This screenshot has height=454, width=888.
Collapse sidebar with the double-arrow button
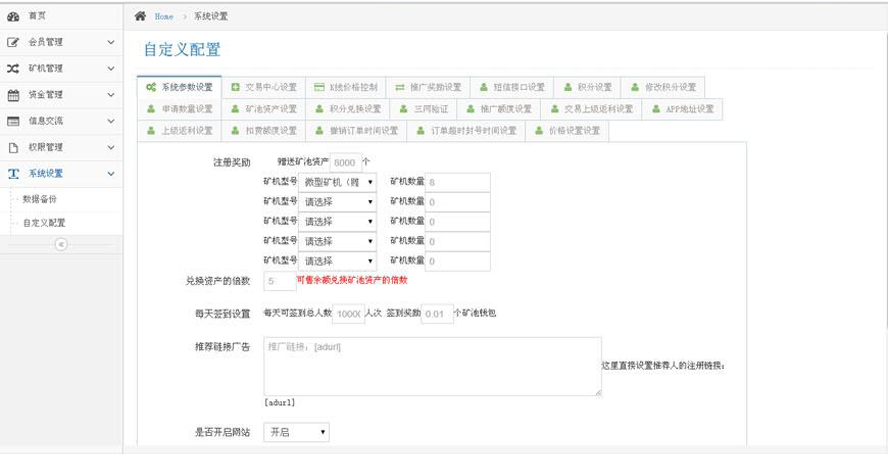click(x=61, y=245)
